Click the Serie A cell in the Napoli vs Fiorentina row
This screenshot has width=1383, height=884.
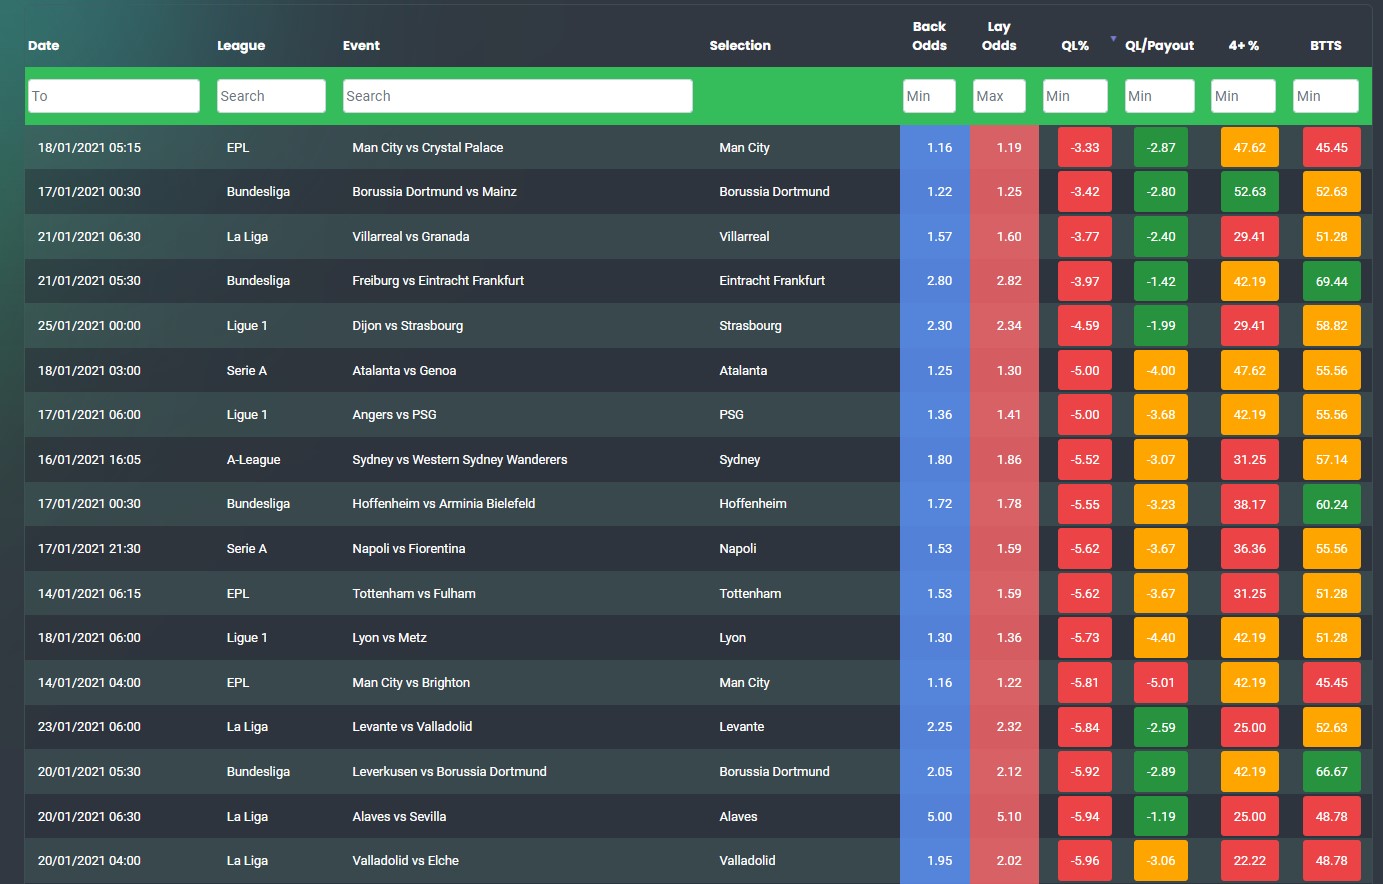click(246, 548)
